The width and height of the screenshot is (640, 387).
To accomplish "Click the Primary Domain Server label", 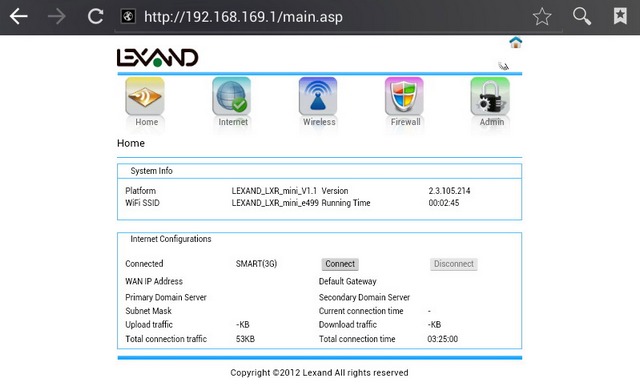I will [x=166, y=297].
